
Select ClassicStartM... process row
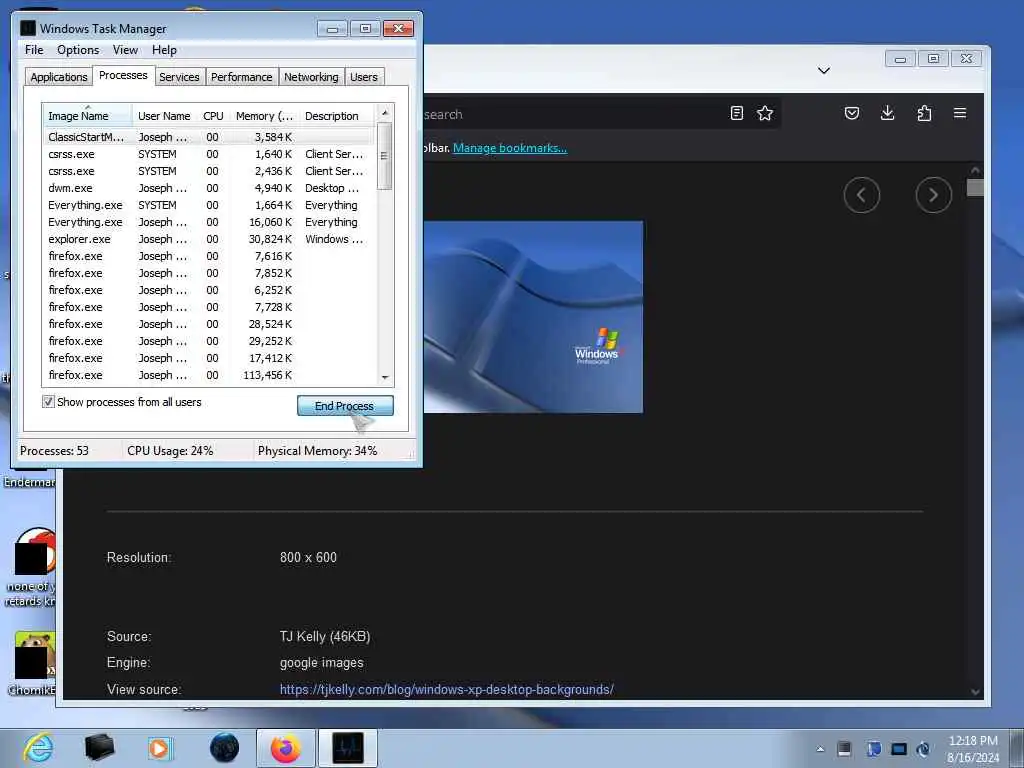click(209, 137)
